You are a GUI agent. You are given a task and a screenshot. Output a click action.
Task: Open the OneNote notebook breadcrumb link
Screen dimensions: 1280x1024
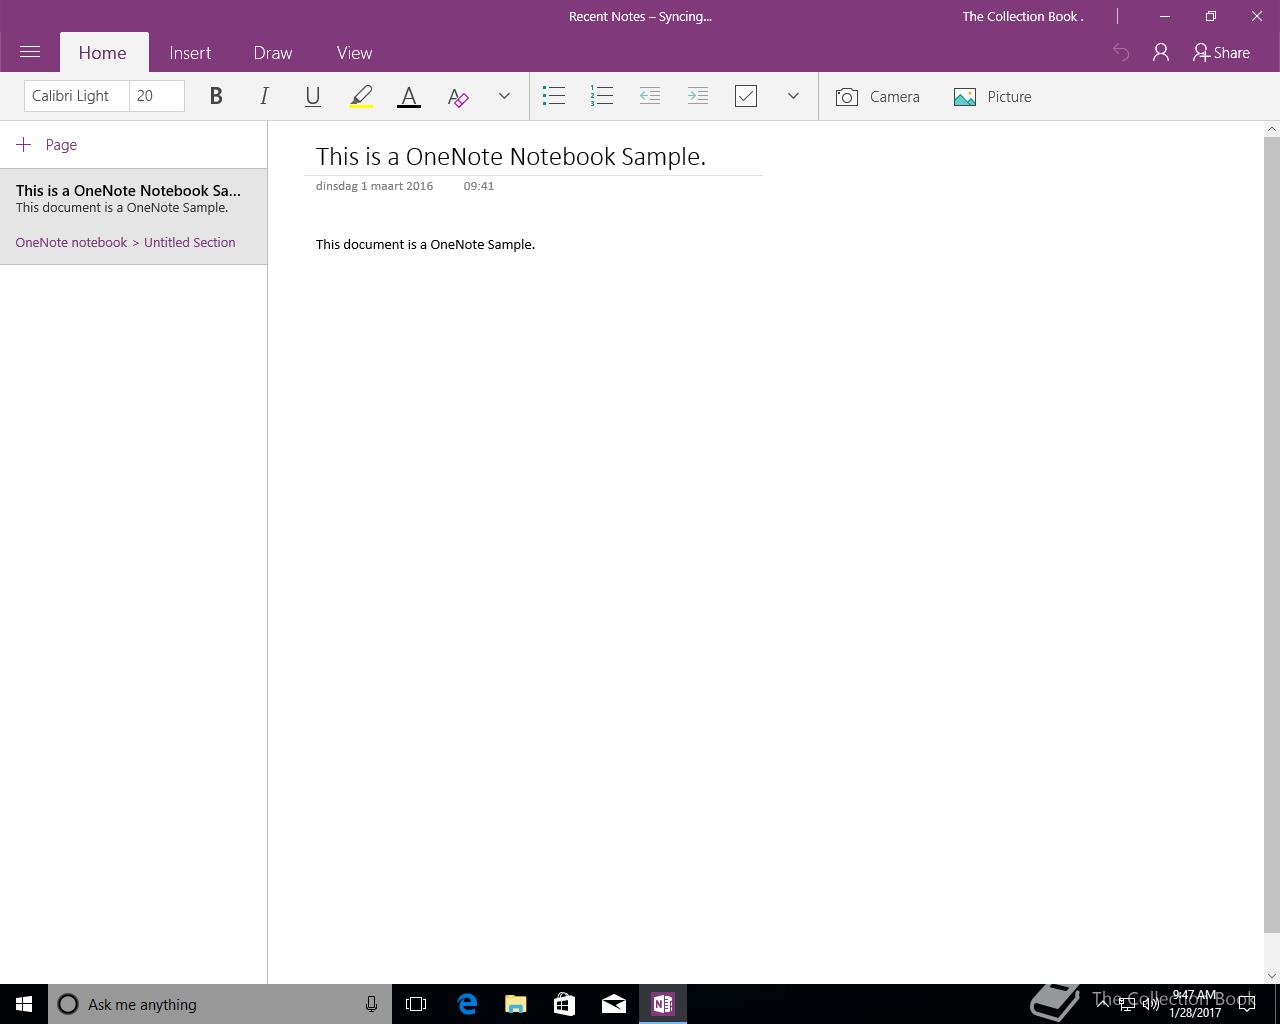point(71,242)
